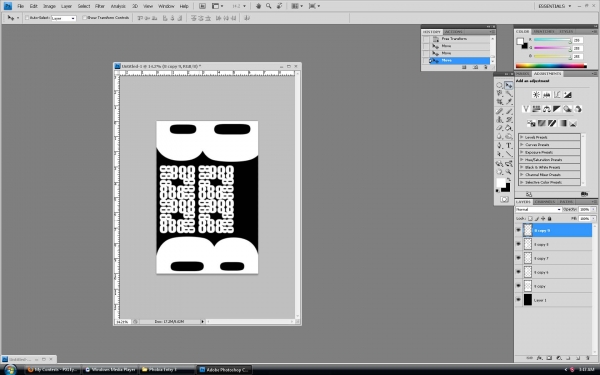
Task: Select the Zoom tool in the toolbox
Action: point(509,172)
